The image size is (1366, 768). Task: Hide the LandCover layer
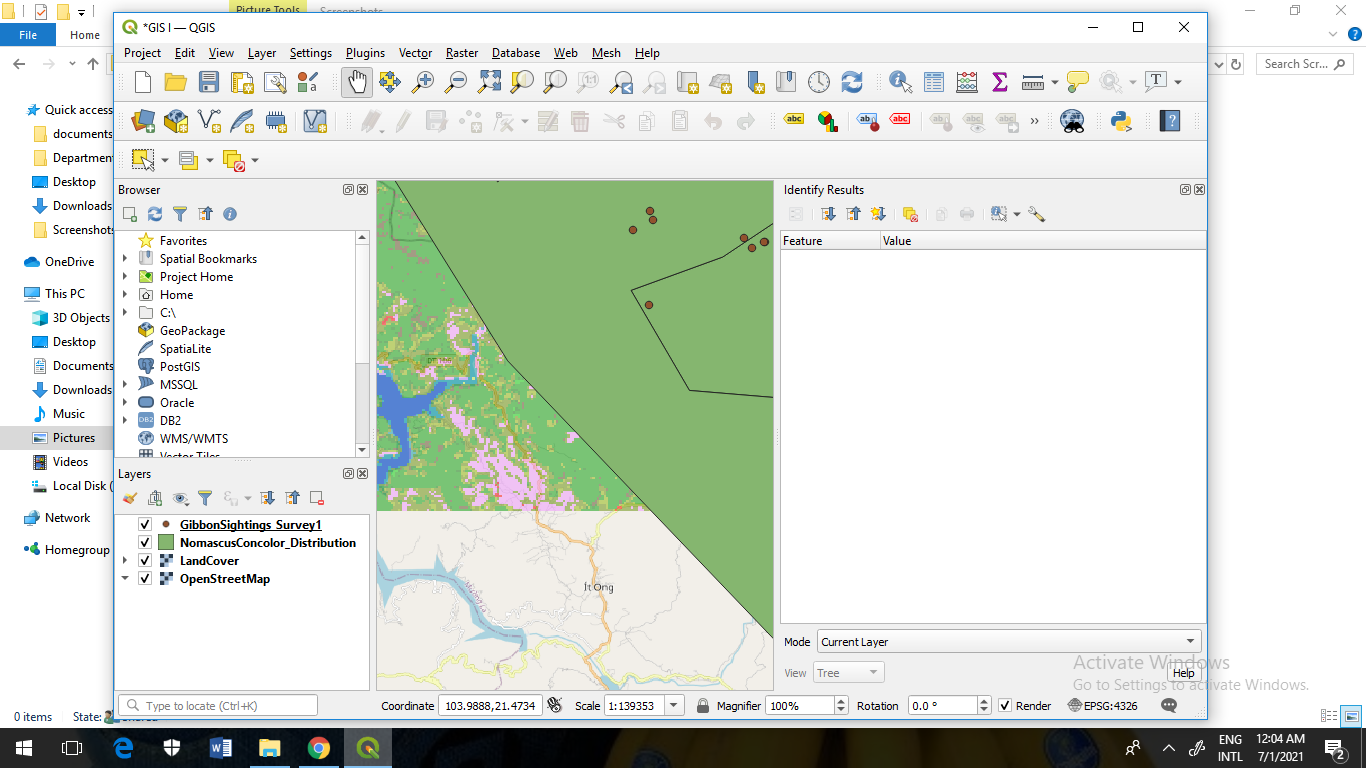click(145, 561)
